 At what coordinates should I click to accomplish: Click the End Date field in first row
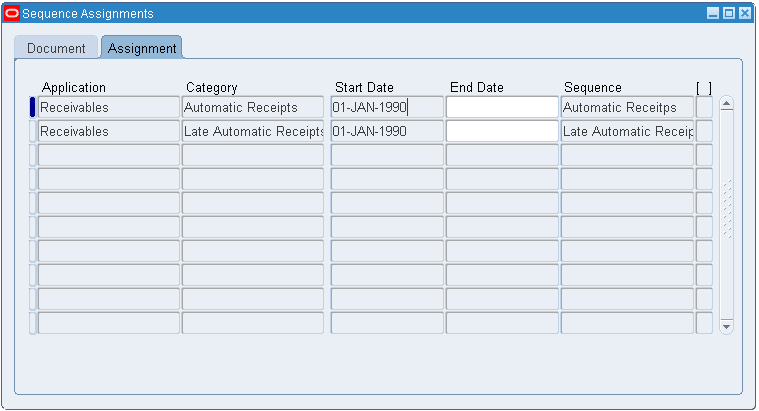click(x=501, y=107)
